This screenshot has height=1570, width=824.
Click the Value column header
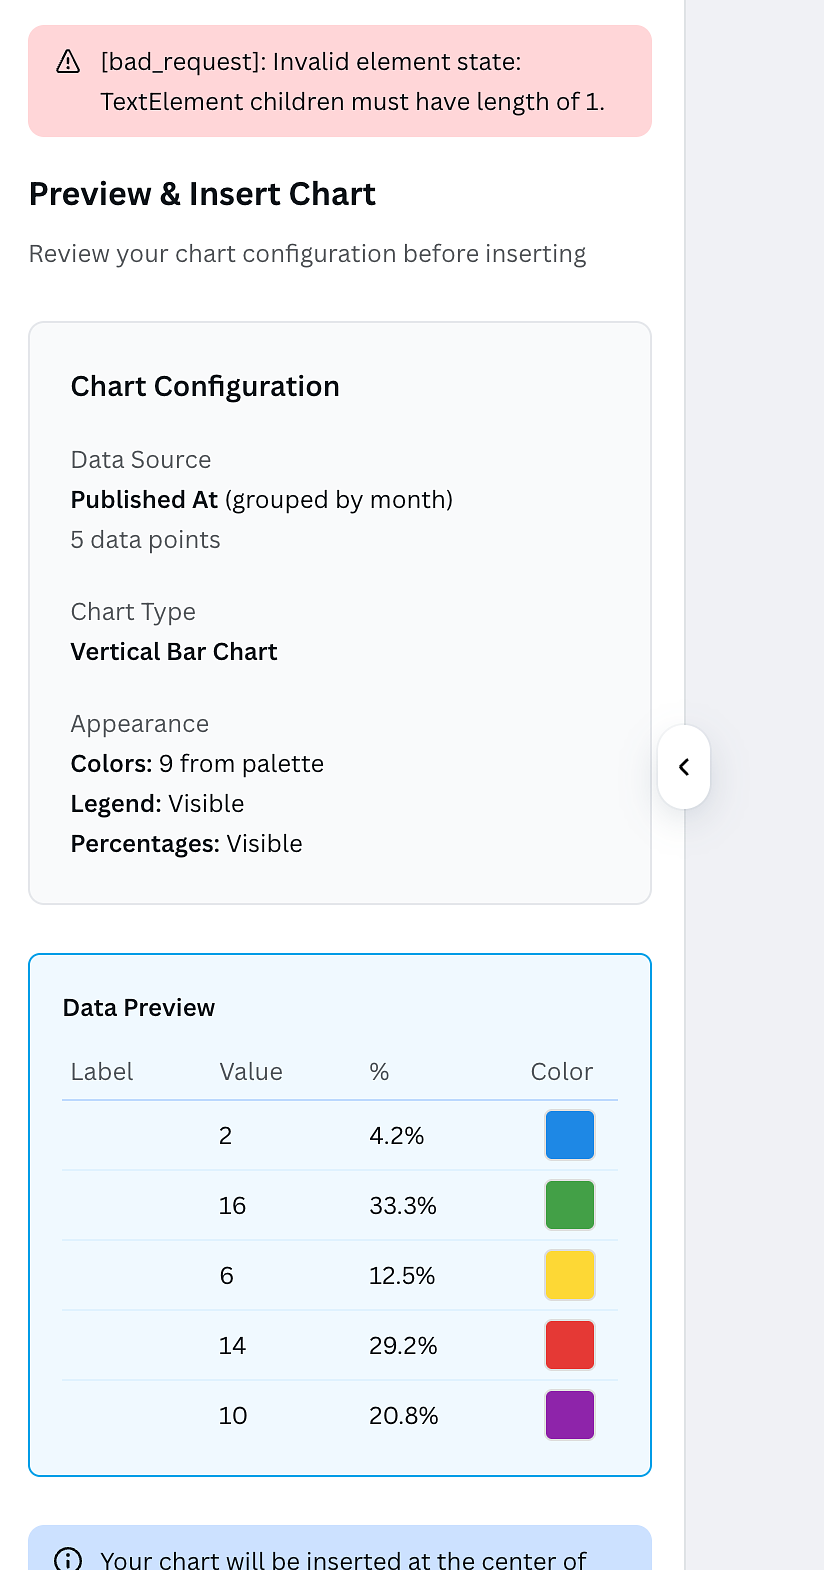[251, 1072]
